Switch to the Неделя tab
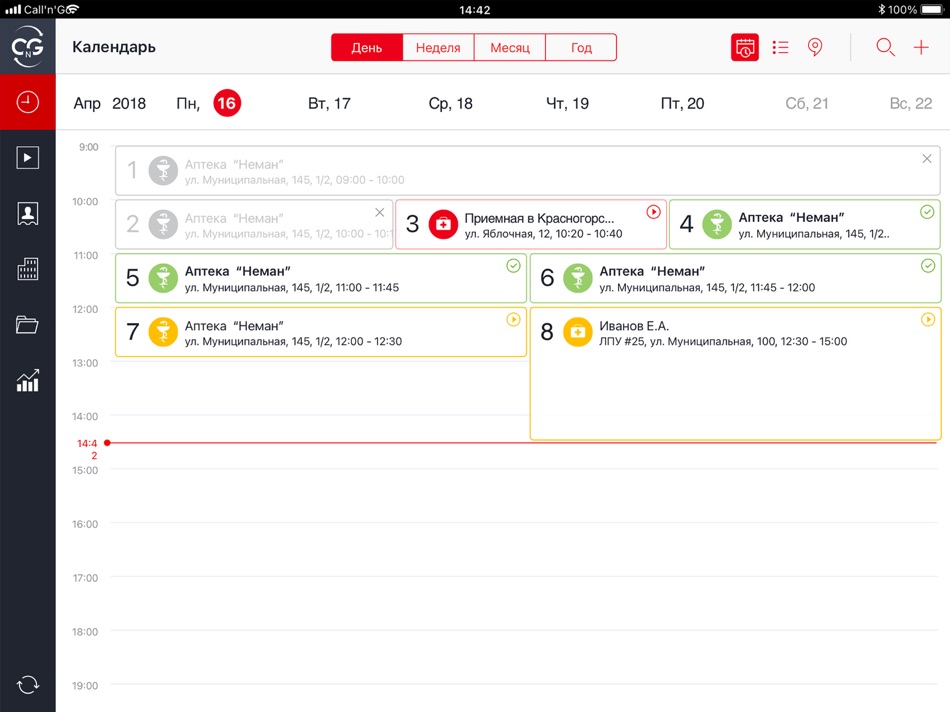The image size is (950, 712). click(438, 47)
